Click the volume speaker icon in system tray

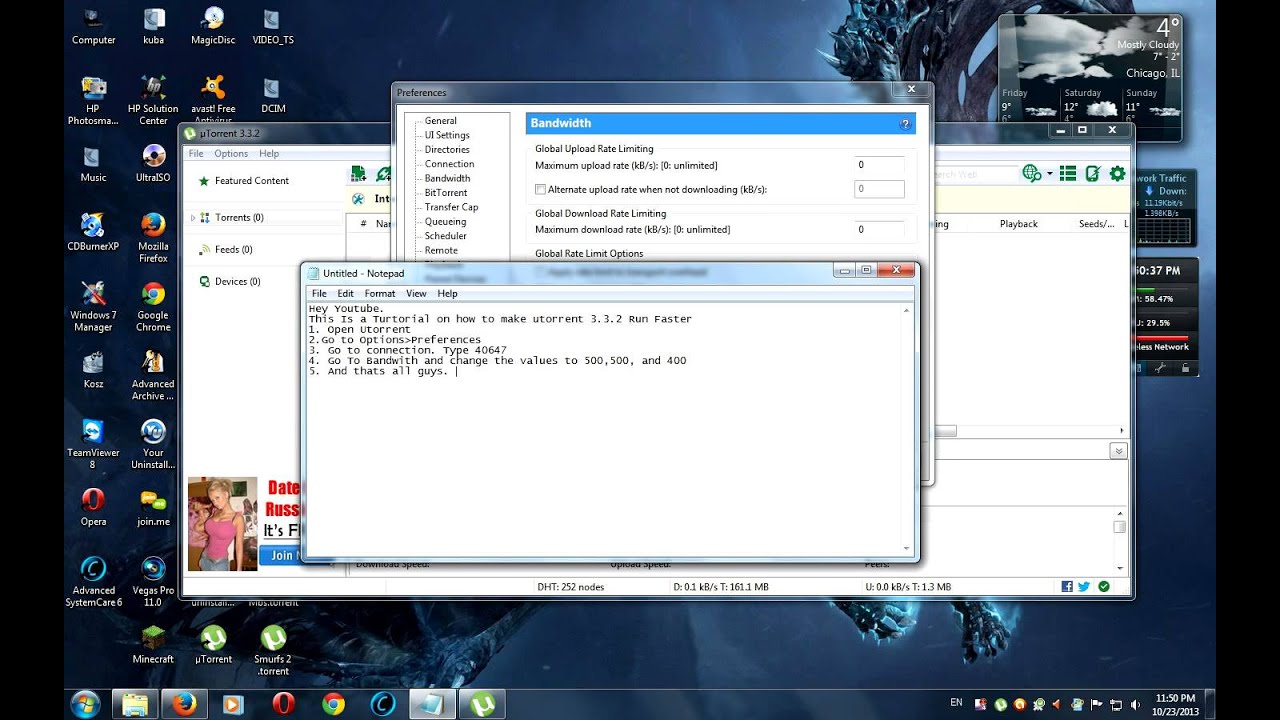[x=1135, y=704]
